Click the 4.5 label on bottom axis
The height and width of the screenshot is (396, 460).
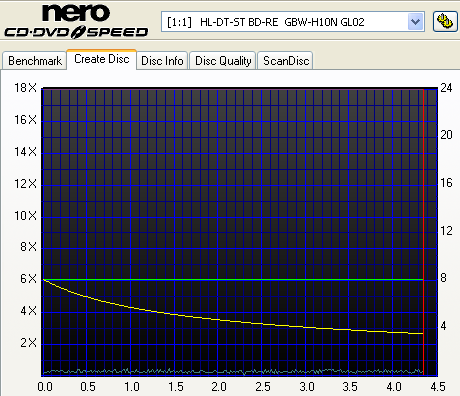point(438,387)
